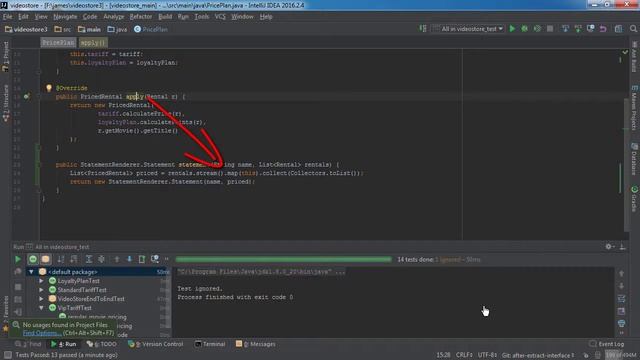
Task: Open the Navigate menu
Action: tap(65, 17)
